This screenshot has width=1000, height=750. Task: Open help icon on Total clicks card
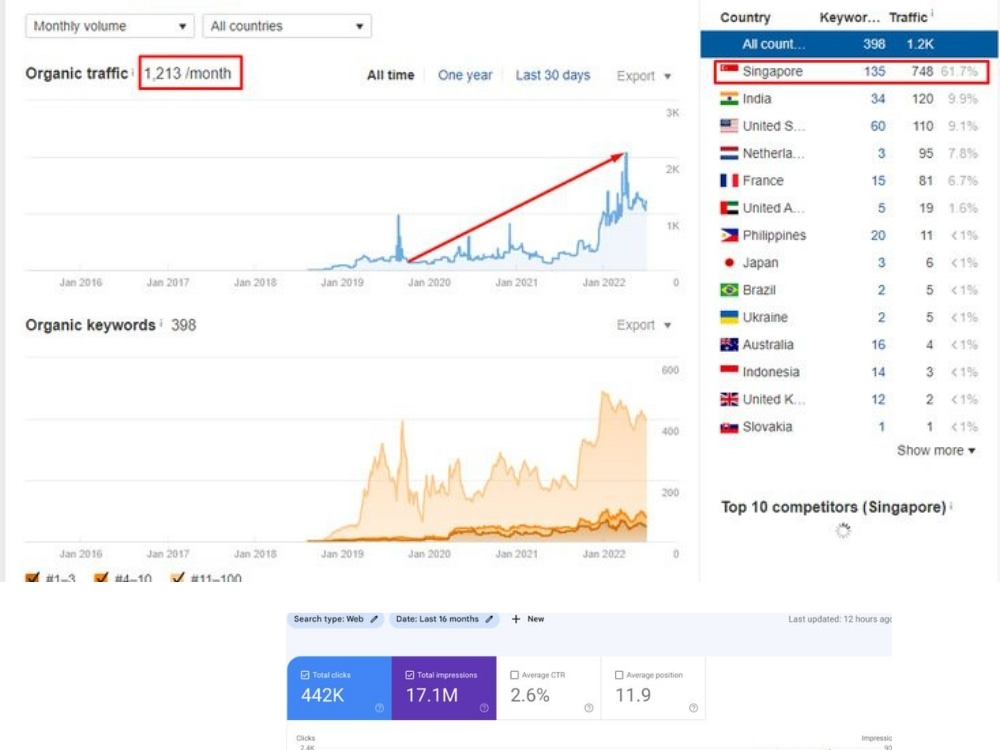(x=379, y=708)
